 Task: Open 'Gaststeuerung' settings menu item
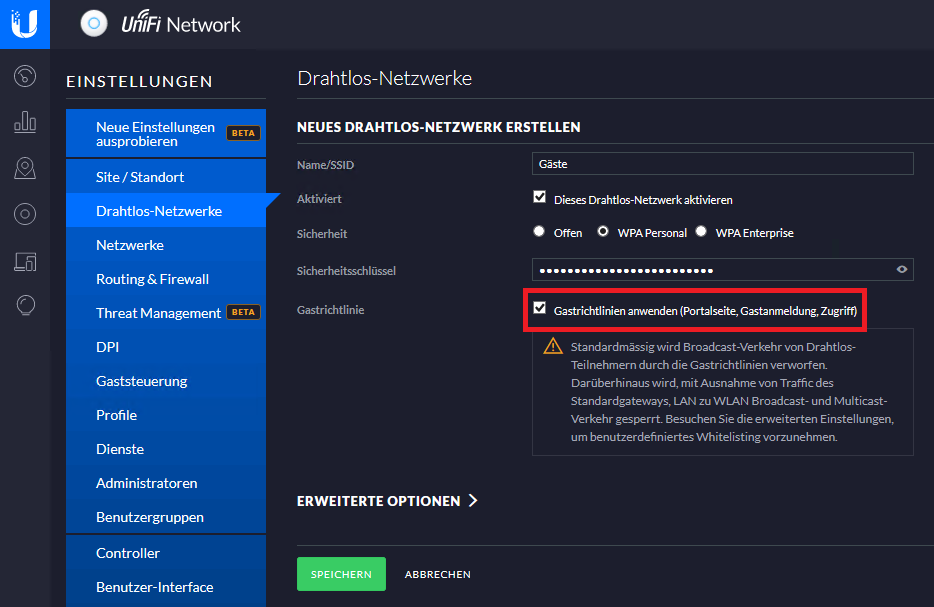pyautogui.click(x=141, y=381)
